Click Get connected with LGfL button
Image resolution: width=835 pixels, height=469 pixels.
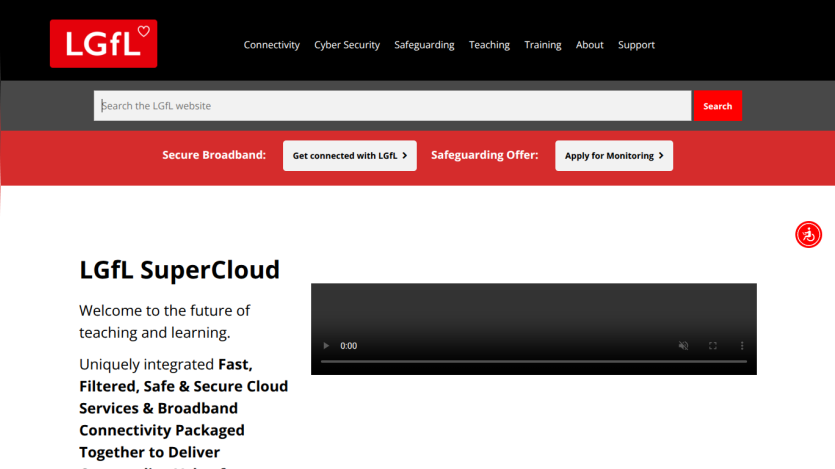(x=349, y=155)
